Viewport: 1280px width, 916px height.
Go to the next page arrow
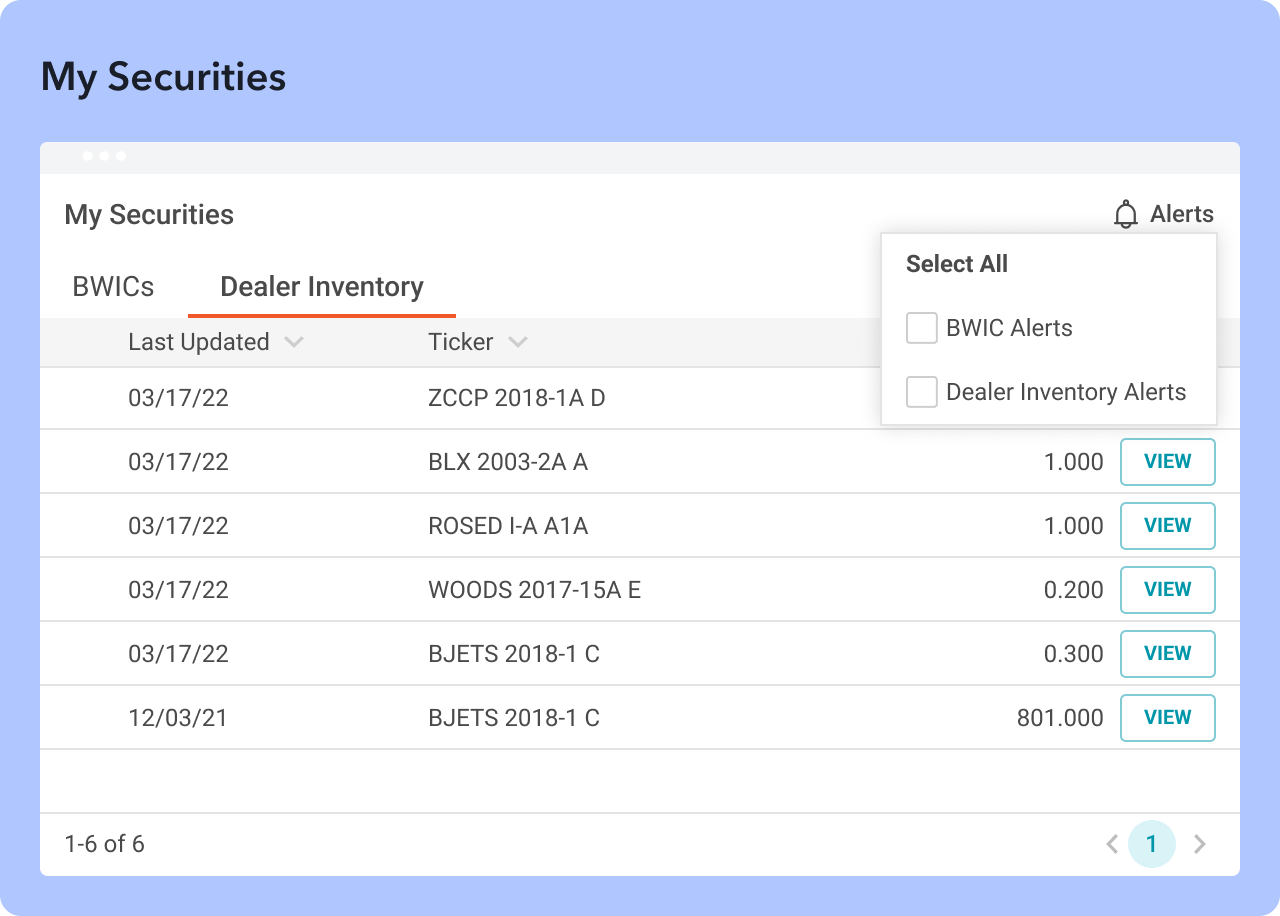(x=1200, y=844)
